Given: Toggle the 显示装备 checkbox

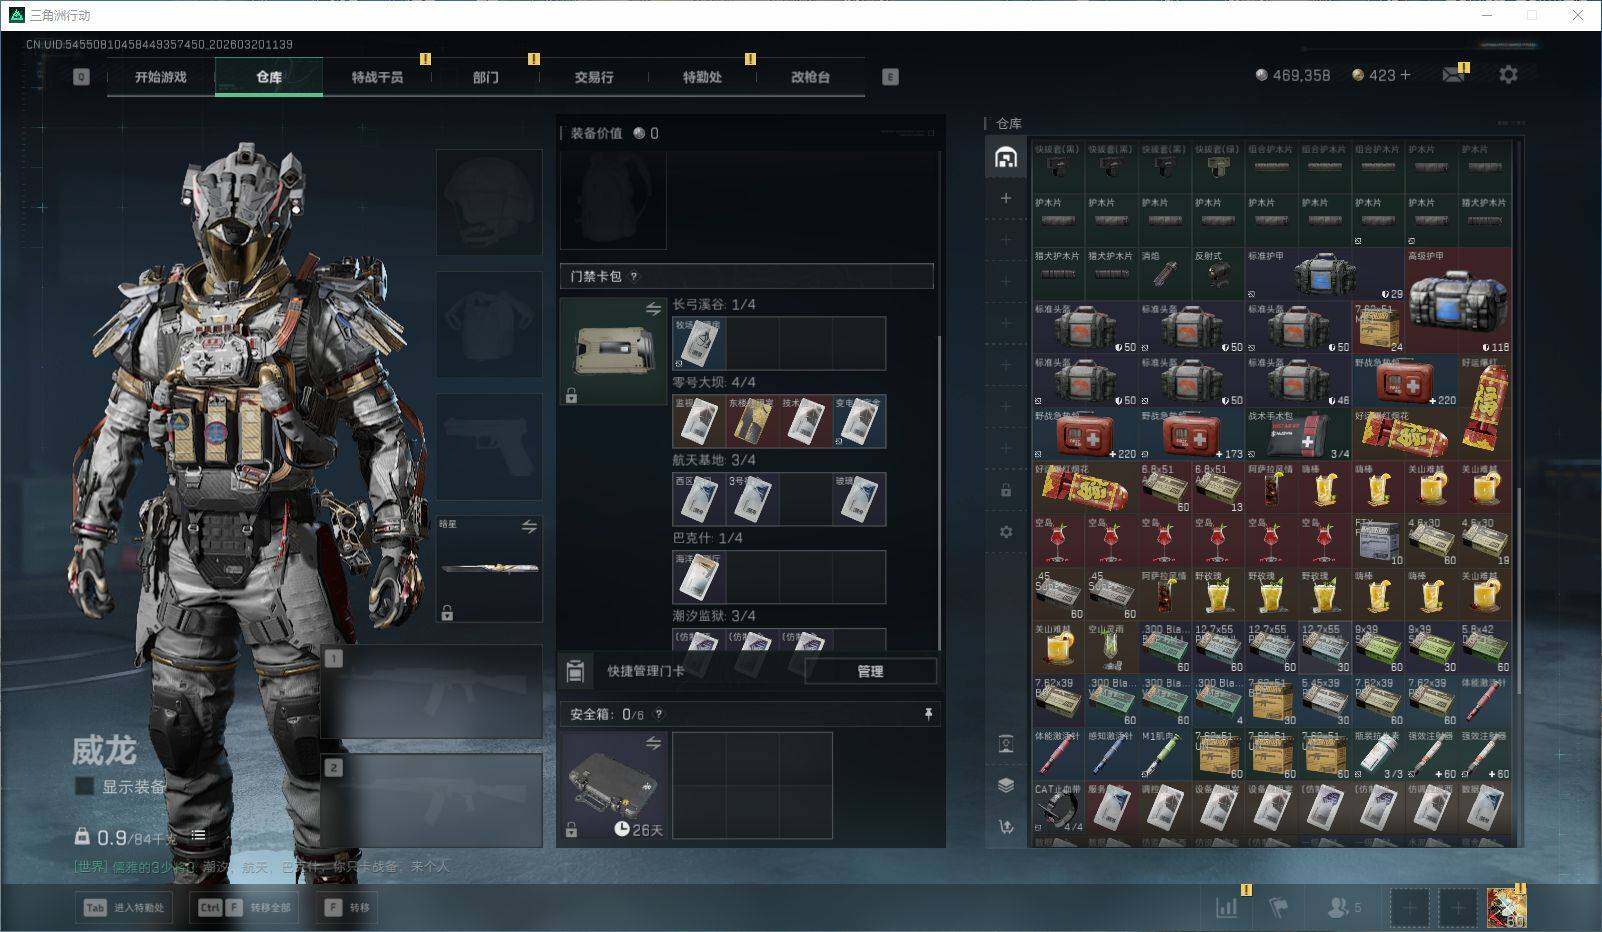Looking at the screenshot, I should coord(85,786).
